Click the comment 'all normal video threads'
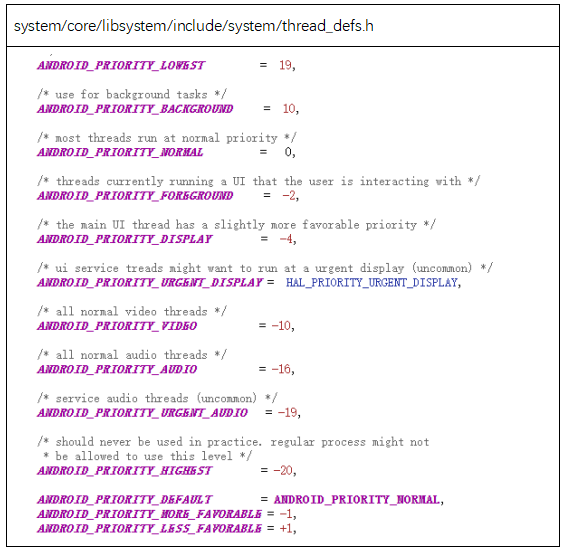 (132, 312)
